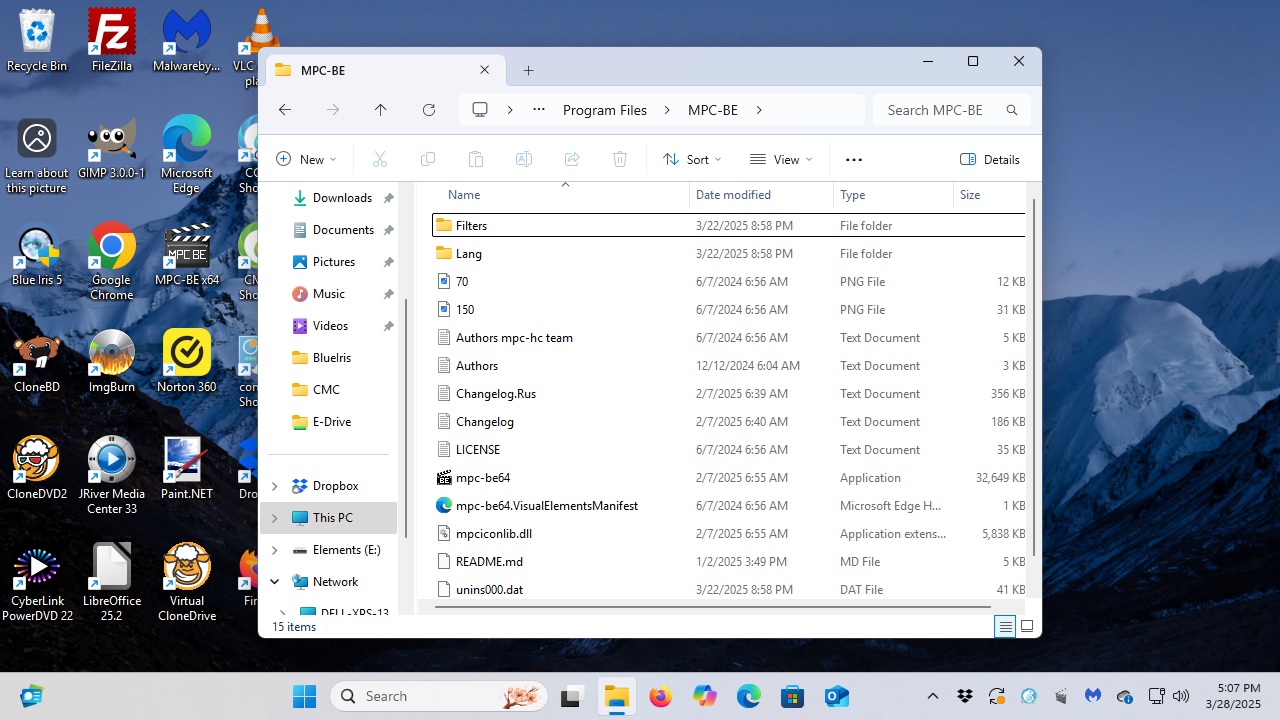Open collapsed breadcrumb ellipsis in address bar
Viewport: 1280px width, 720px height.
539,110
